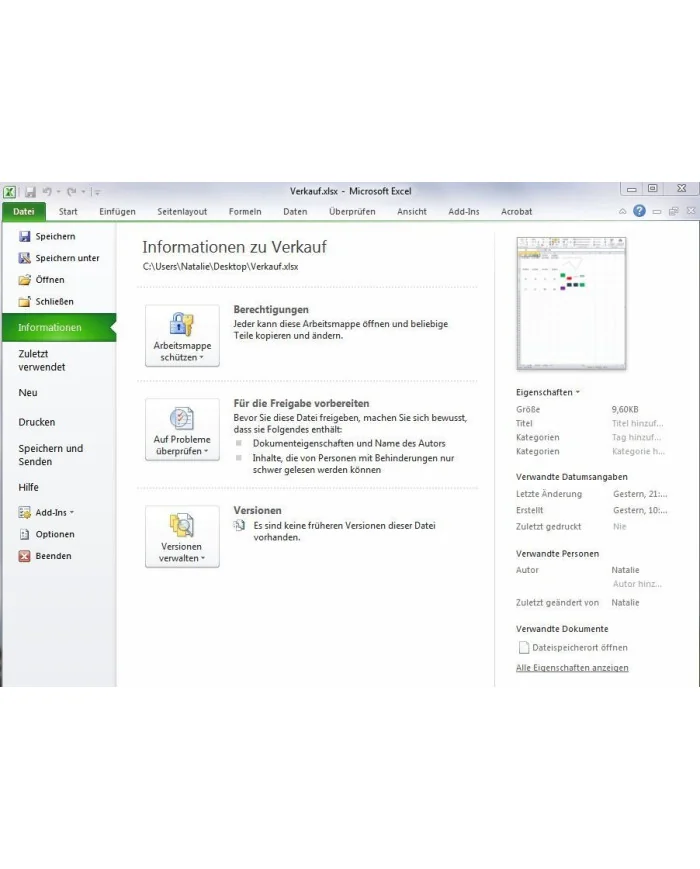Select Neu in the backstage menu

[28, 392]
